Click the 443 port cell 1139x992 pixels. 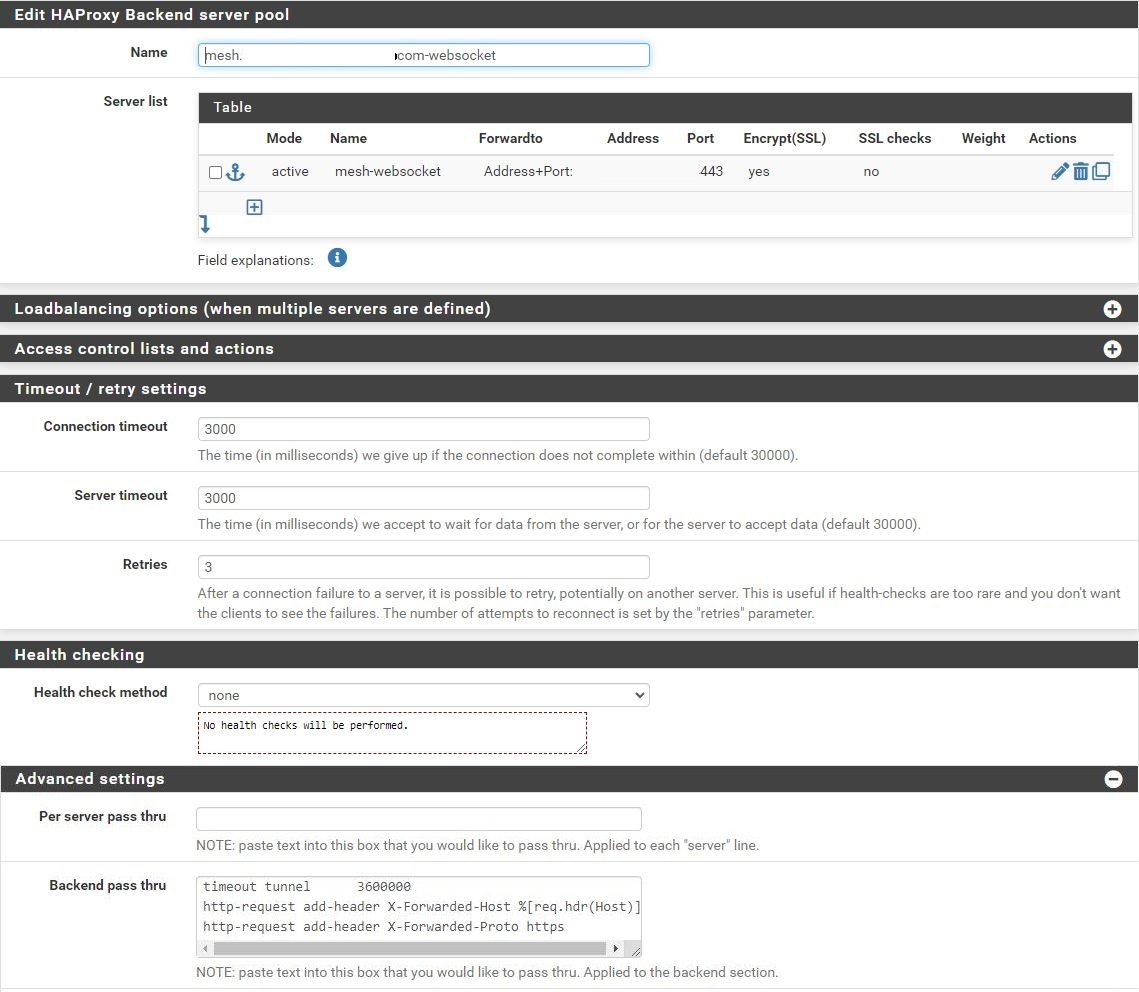[x=710, y=171]
